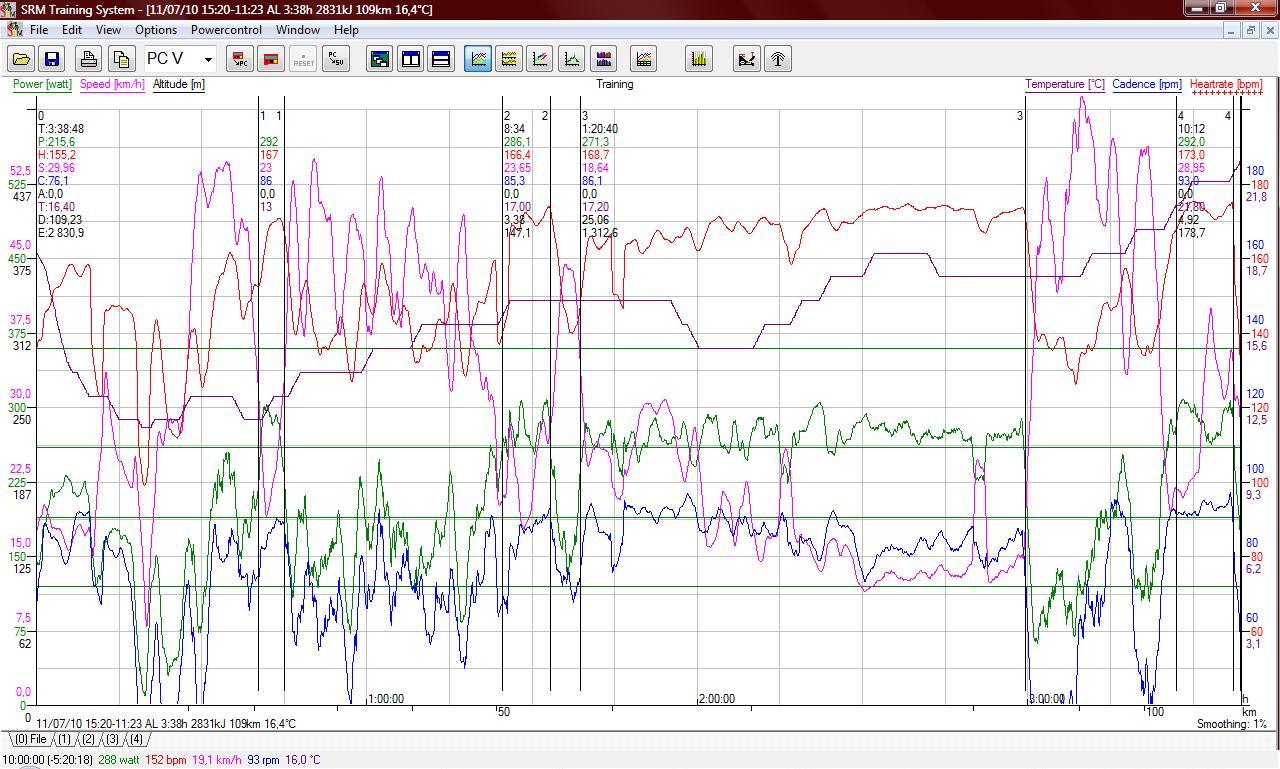Click the green histogram bars icon
Viewport: 1280px width, 769px height.
[x=698, y=59]
